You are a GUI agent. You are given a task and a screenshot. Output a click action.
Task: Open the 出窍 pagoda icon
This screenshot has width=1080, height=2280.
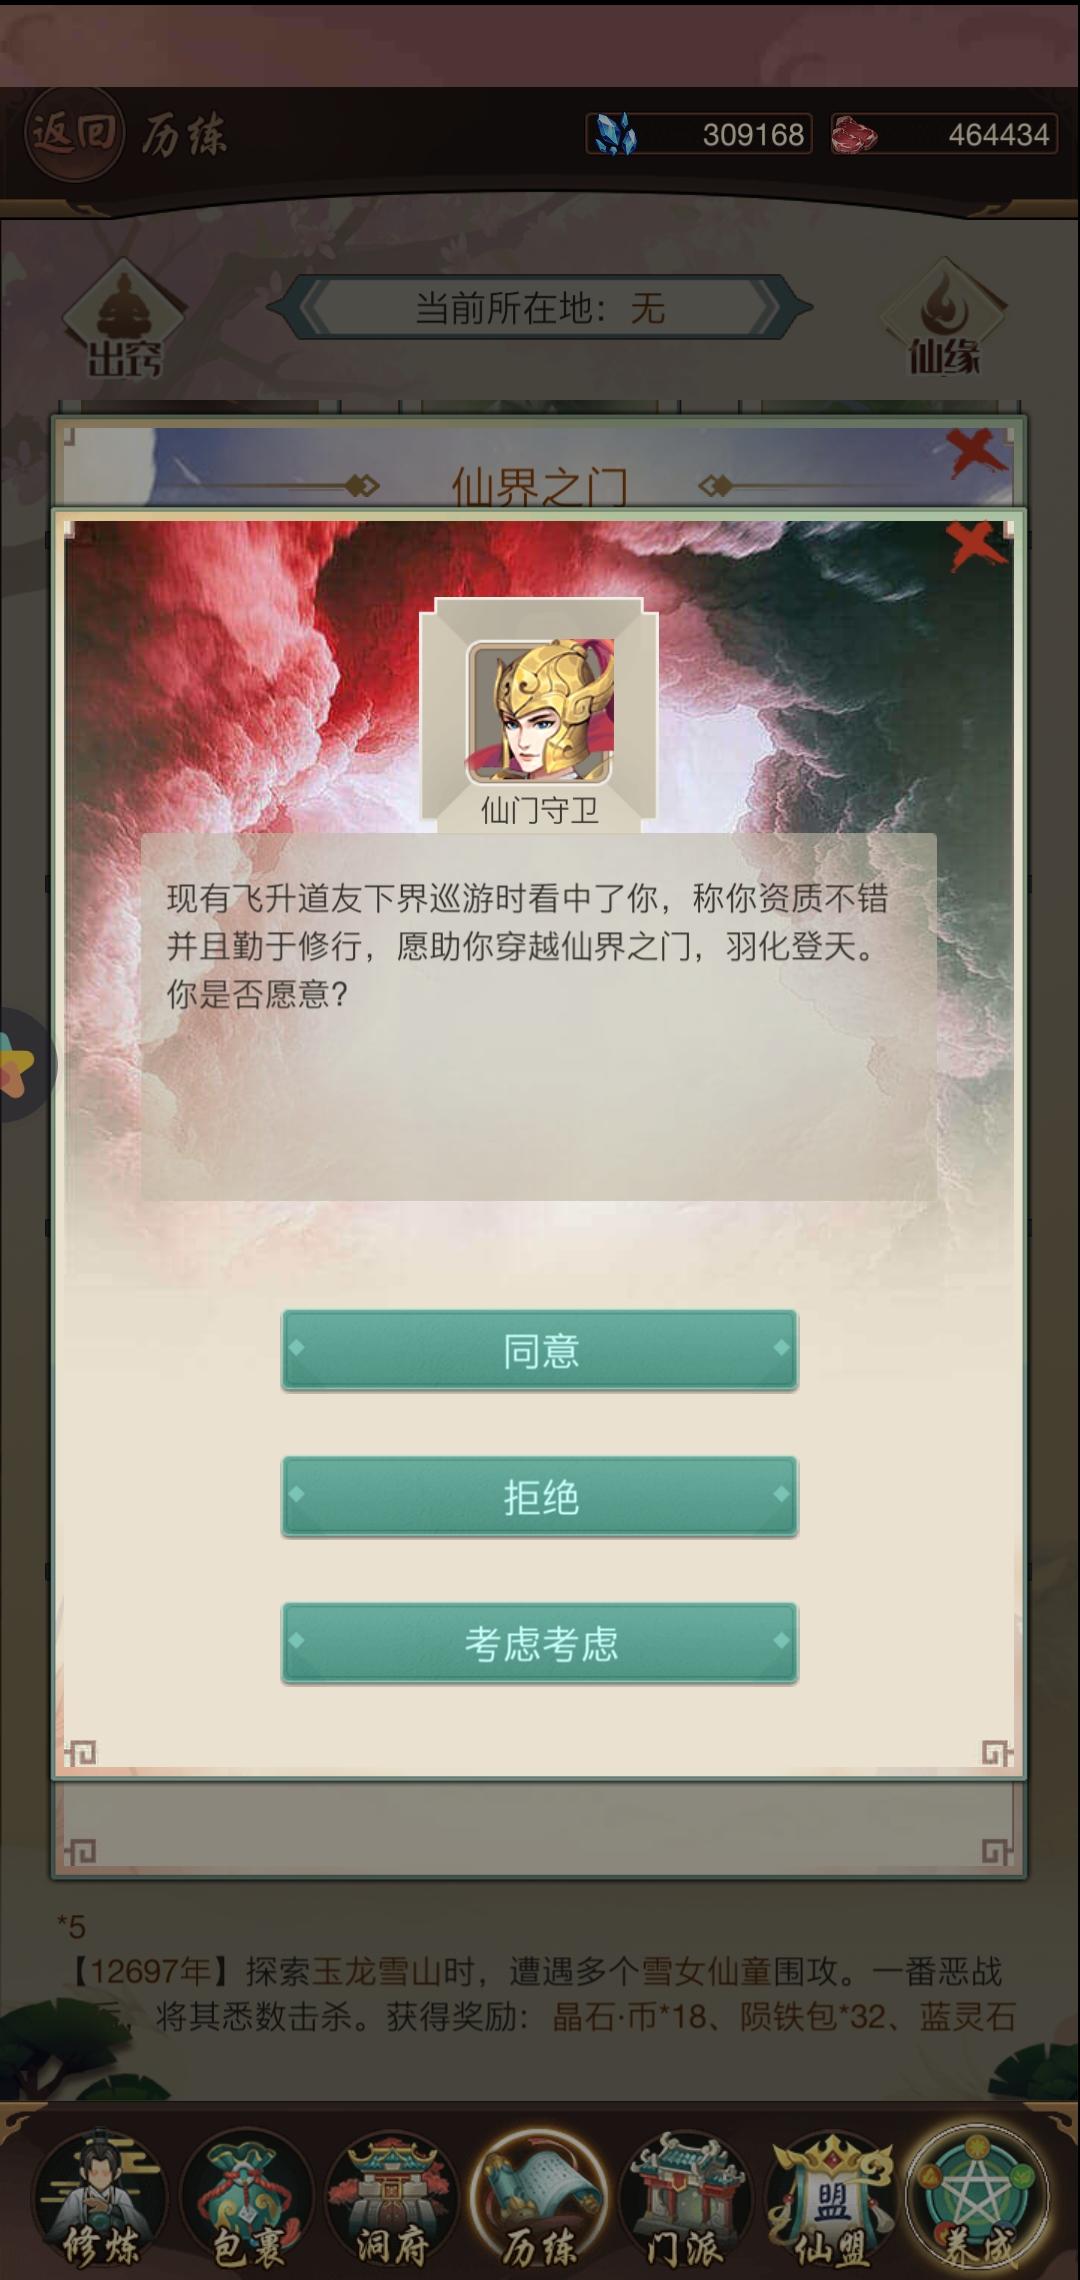124,320
